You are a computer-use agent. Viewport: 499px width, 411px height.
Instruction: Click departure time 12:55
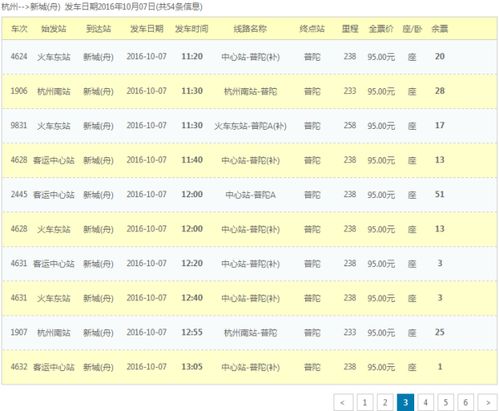(192, 332)
